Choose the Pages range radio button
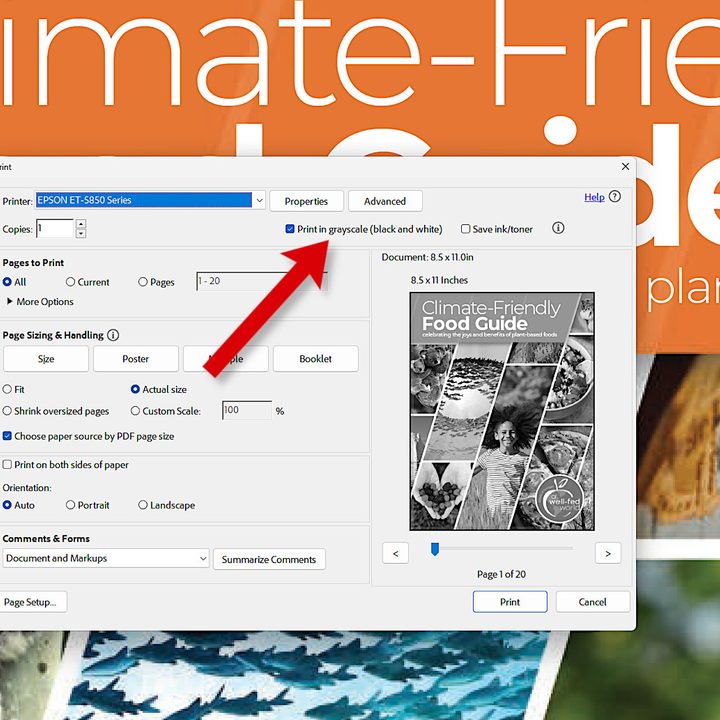 (143, 282)
